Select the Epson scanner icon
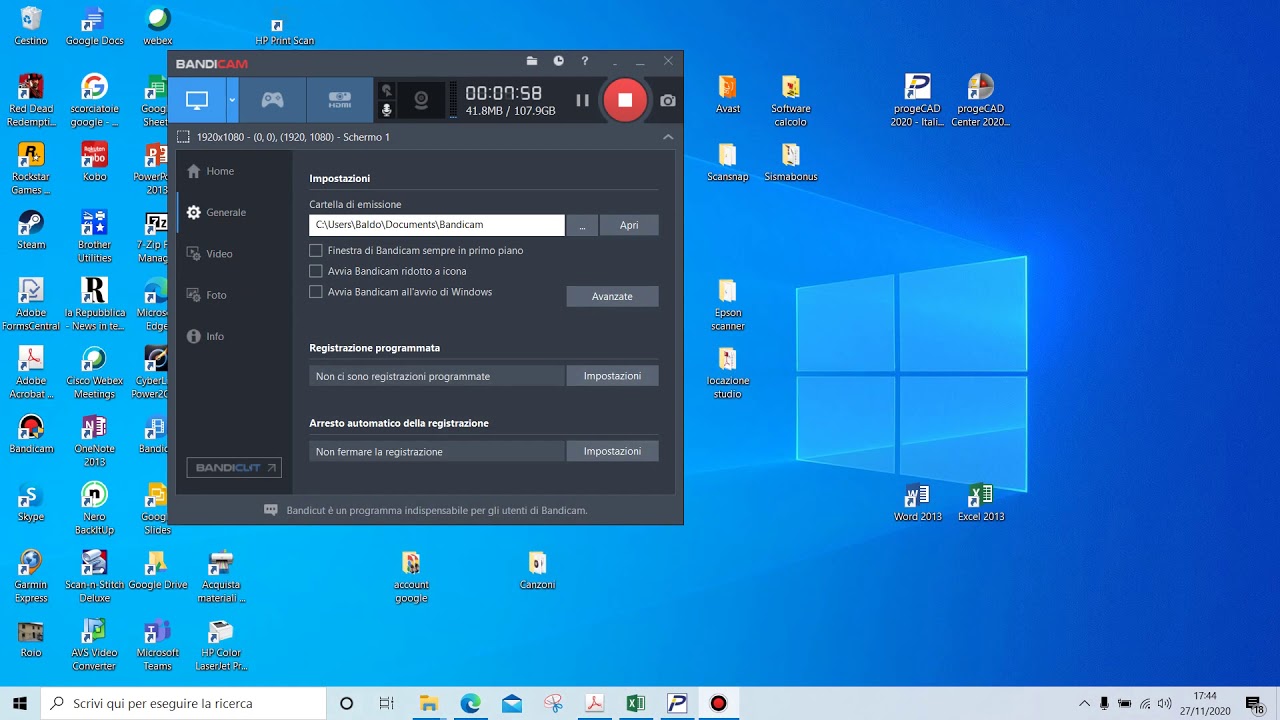1280x720 pixels. 728,304
